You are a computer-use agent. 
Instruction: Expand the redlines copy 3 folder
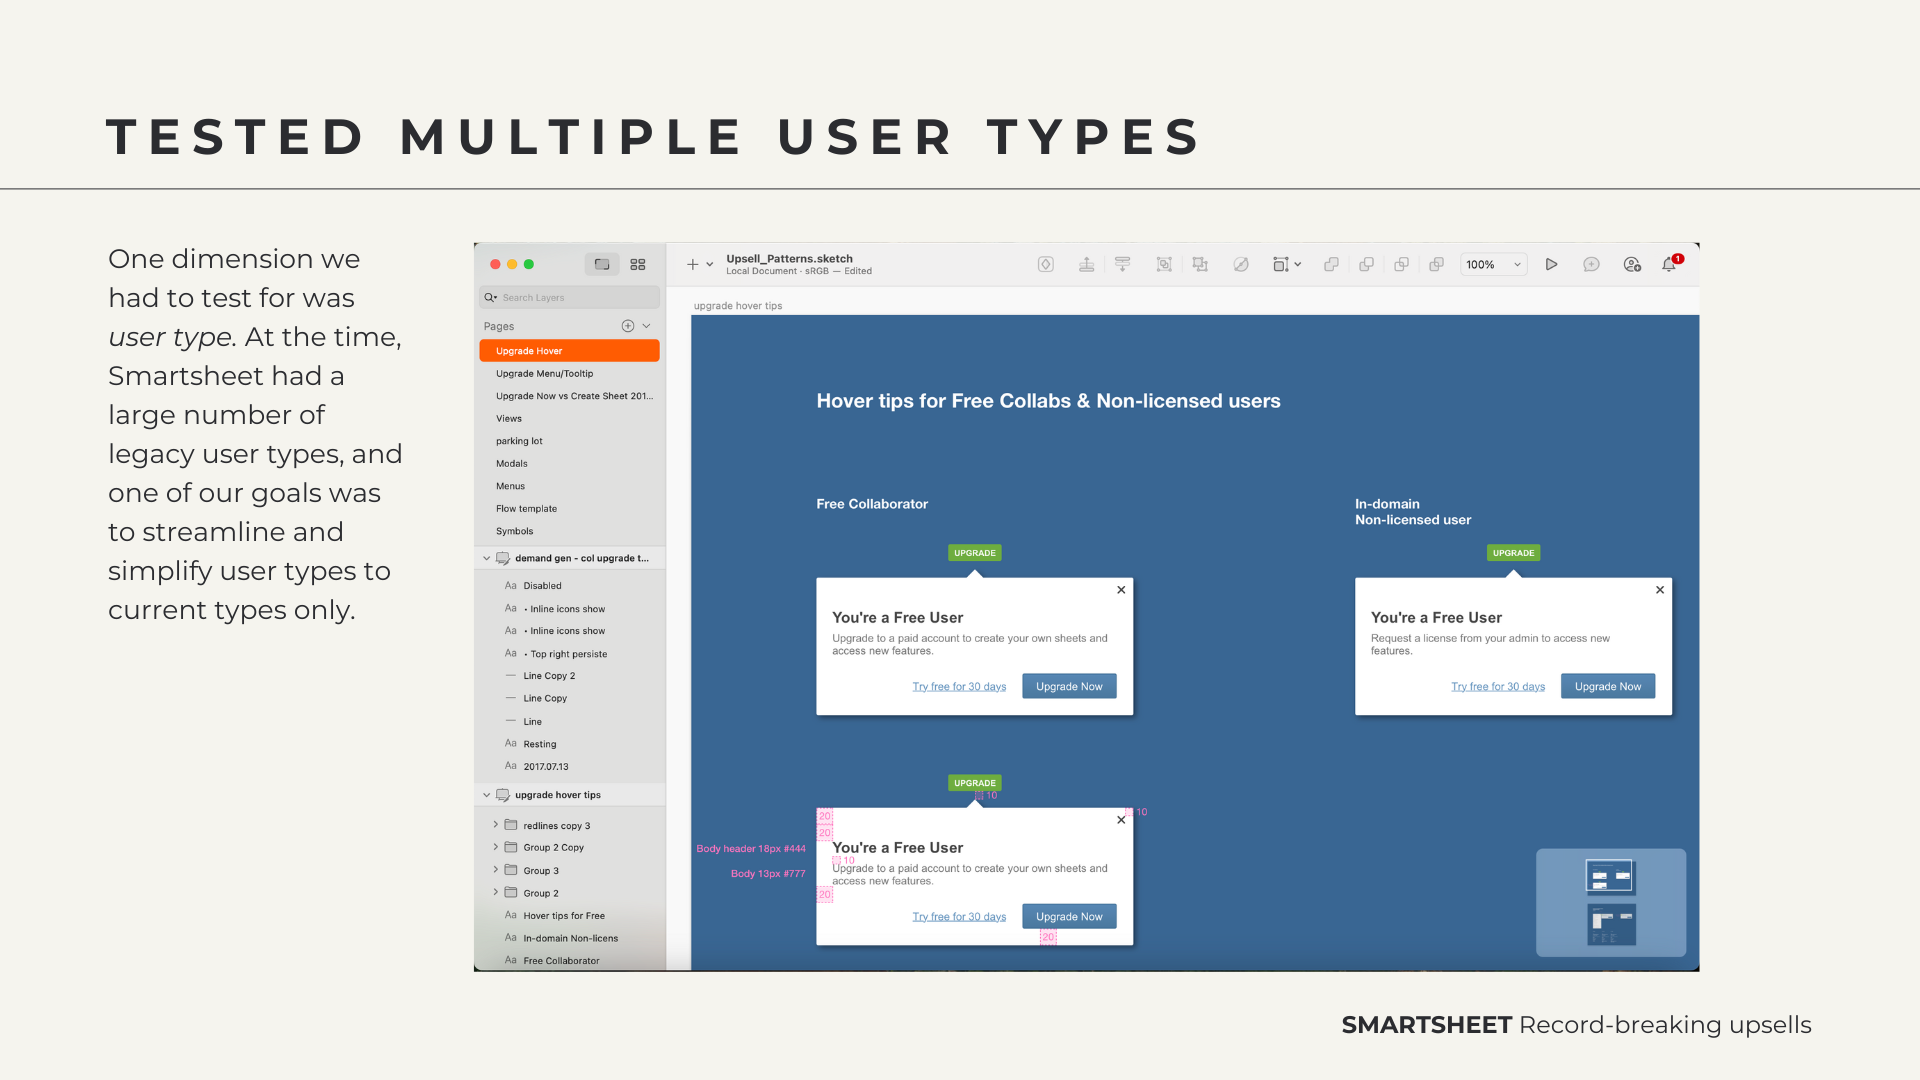tap(495, 825)
